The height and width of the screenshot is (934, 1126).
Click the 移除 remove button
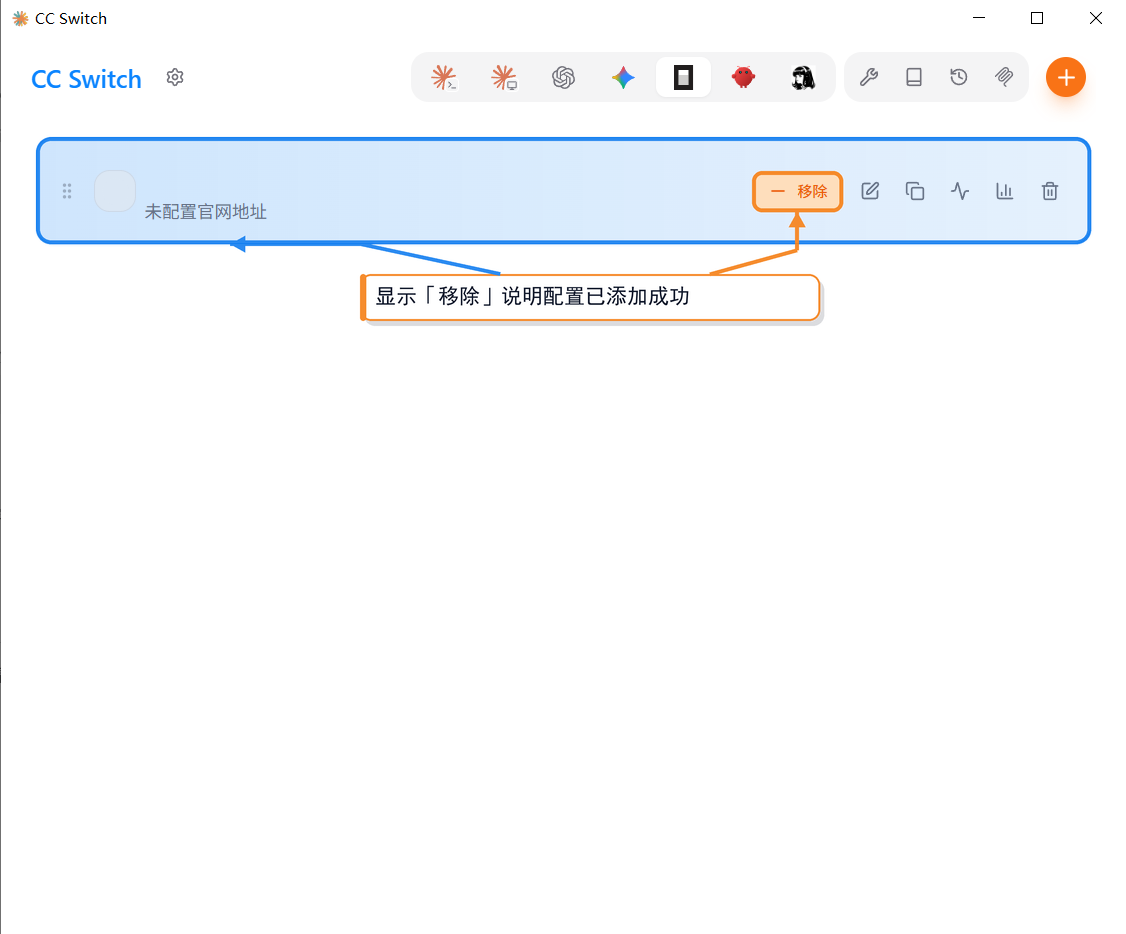coord(798,192)
